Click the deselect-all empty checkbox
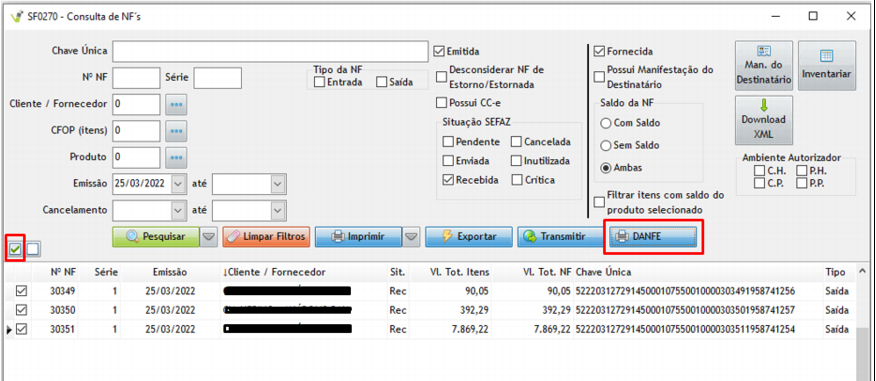The height and width of the screenshot is (381, 876). tap(33, 249)
